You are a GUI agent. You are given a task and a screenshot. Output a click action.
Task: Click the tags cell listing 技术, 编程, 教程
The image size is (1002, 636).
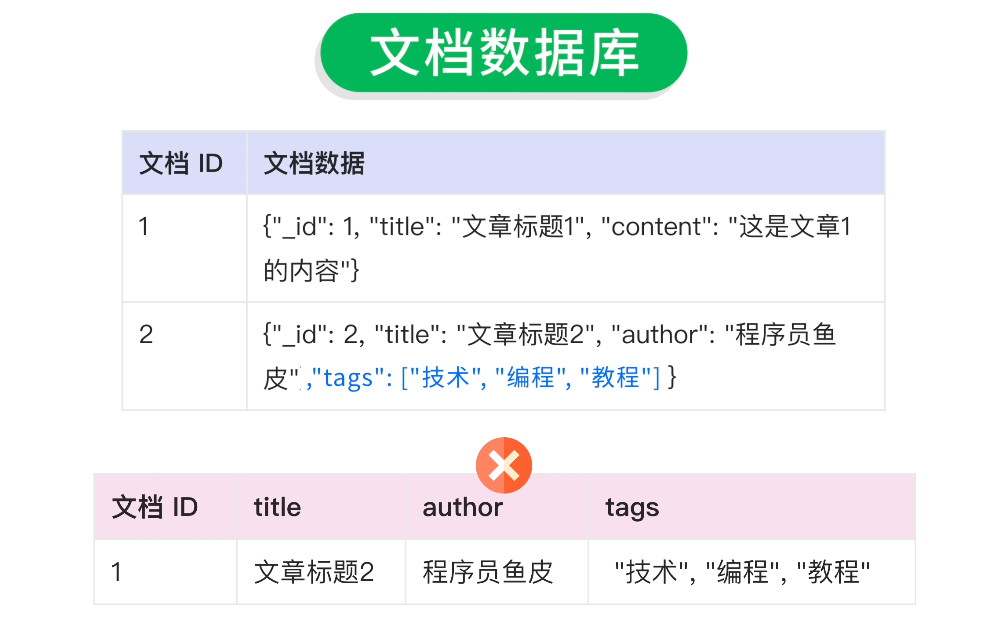[x=742, y=572]
